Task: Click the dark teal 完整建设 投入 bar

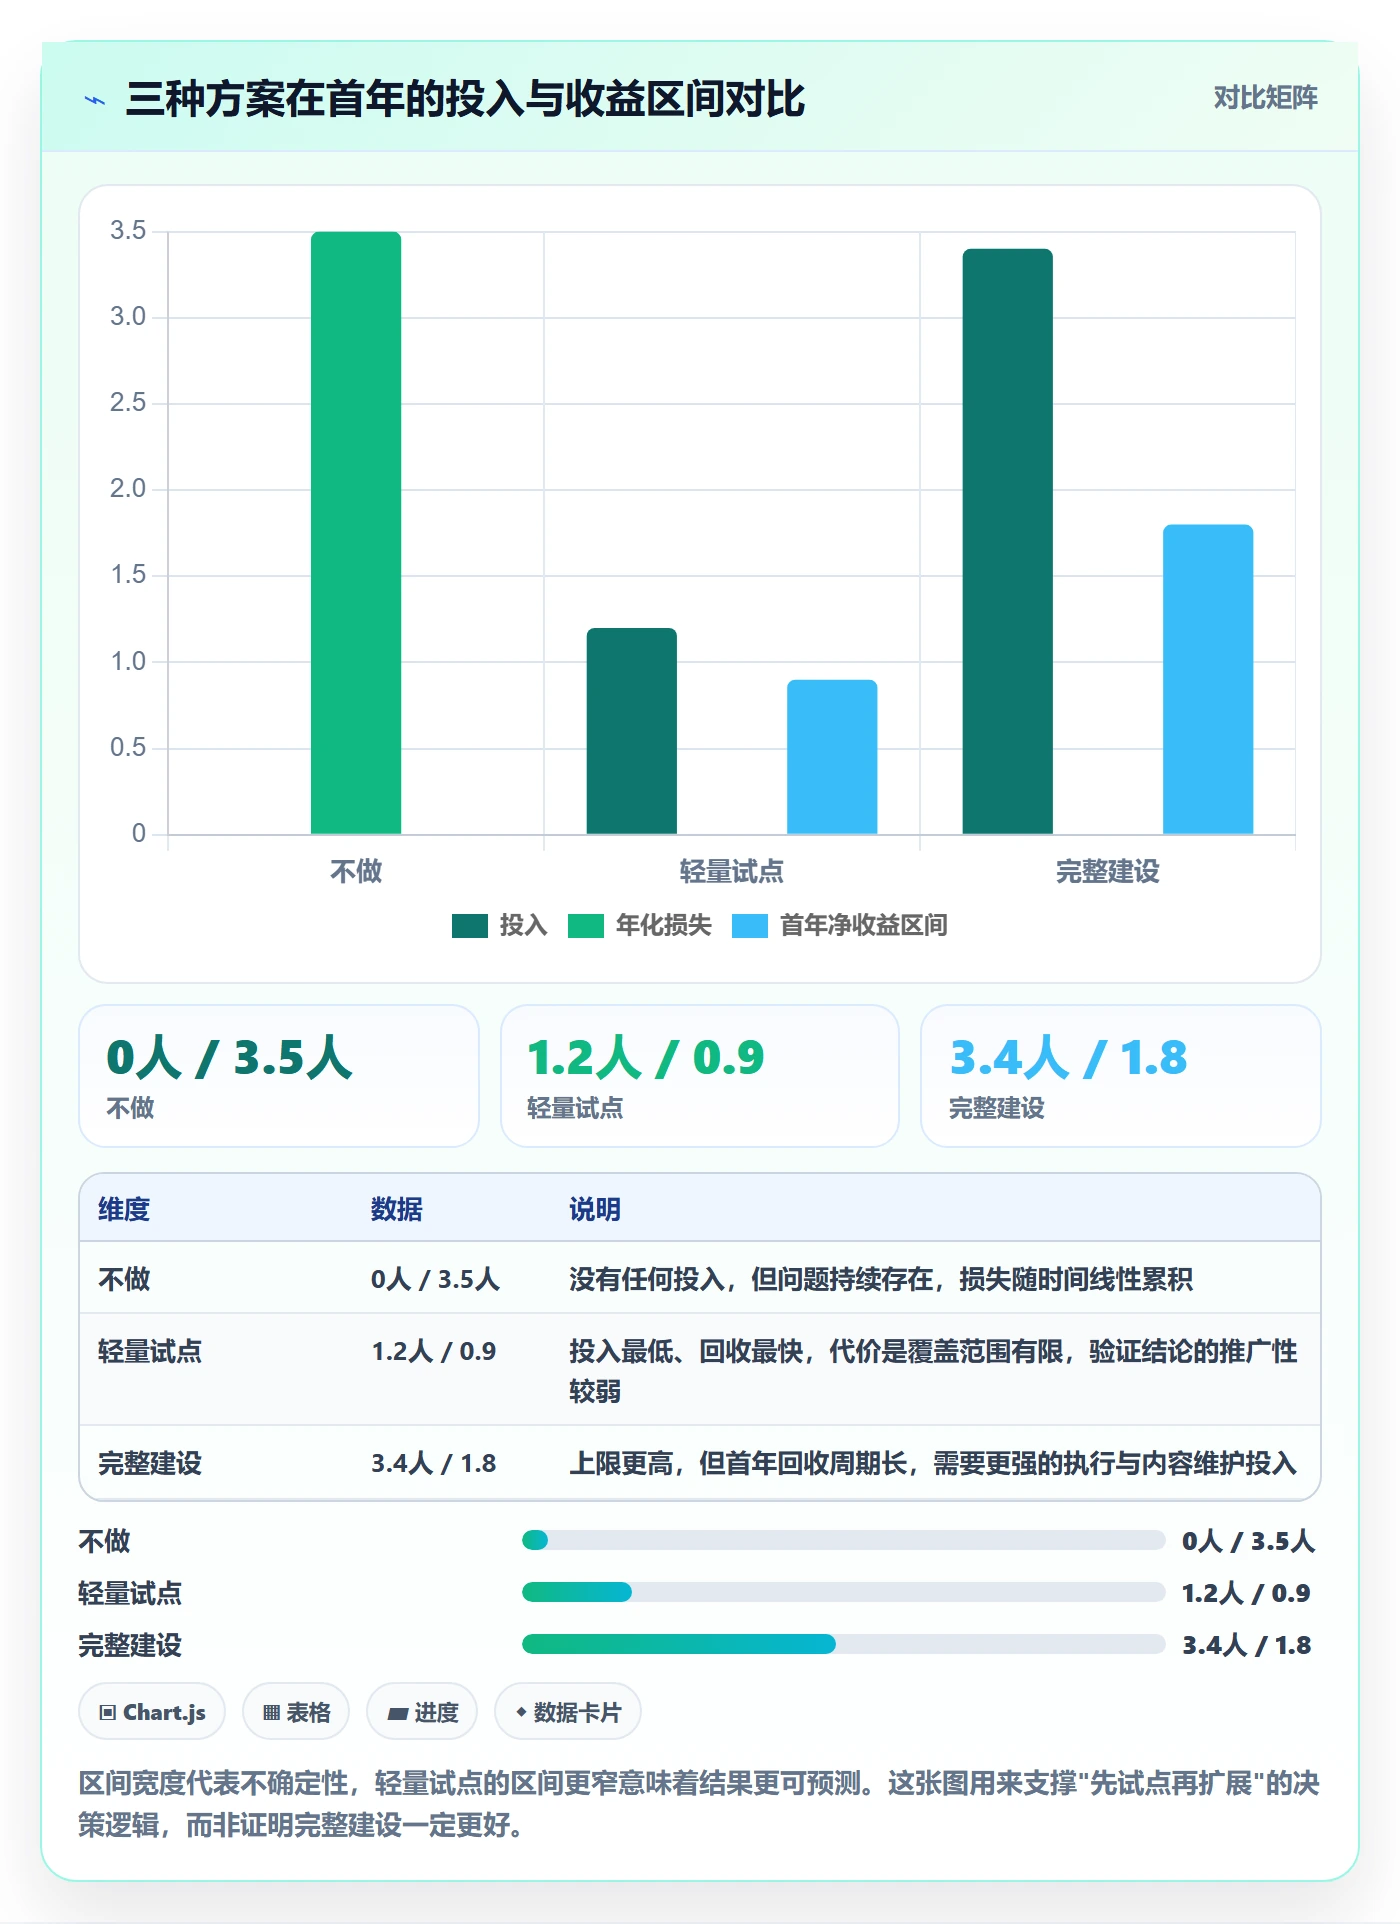Action: (1008, 541)
